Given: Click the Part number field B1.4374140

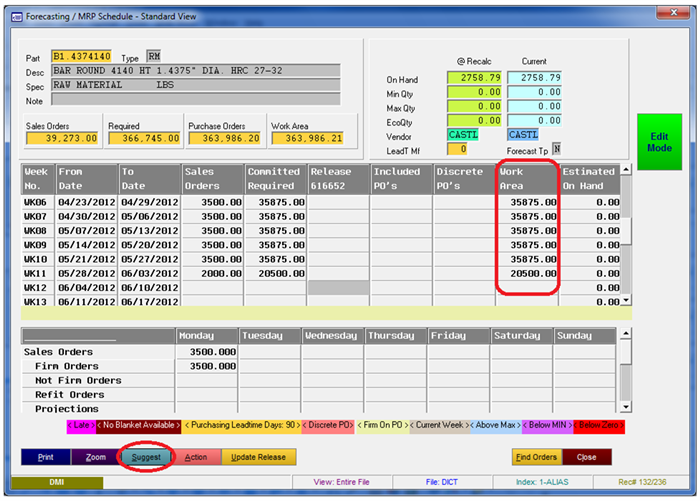Looking at the screenshot, I should pos(81,56).
